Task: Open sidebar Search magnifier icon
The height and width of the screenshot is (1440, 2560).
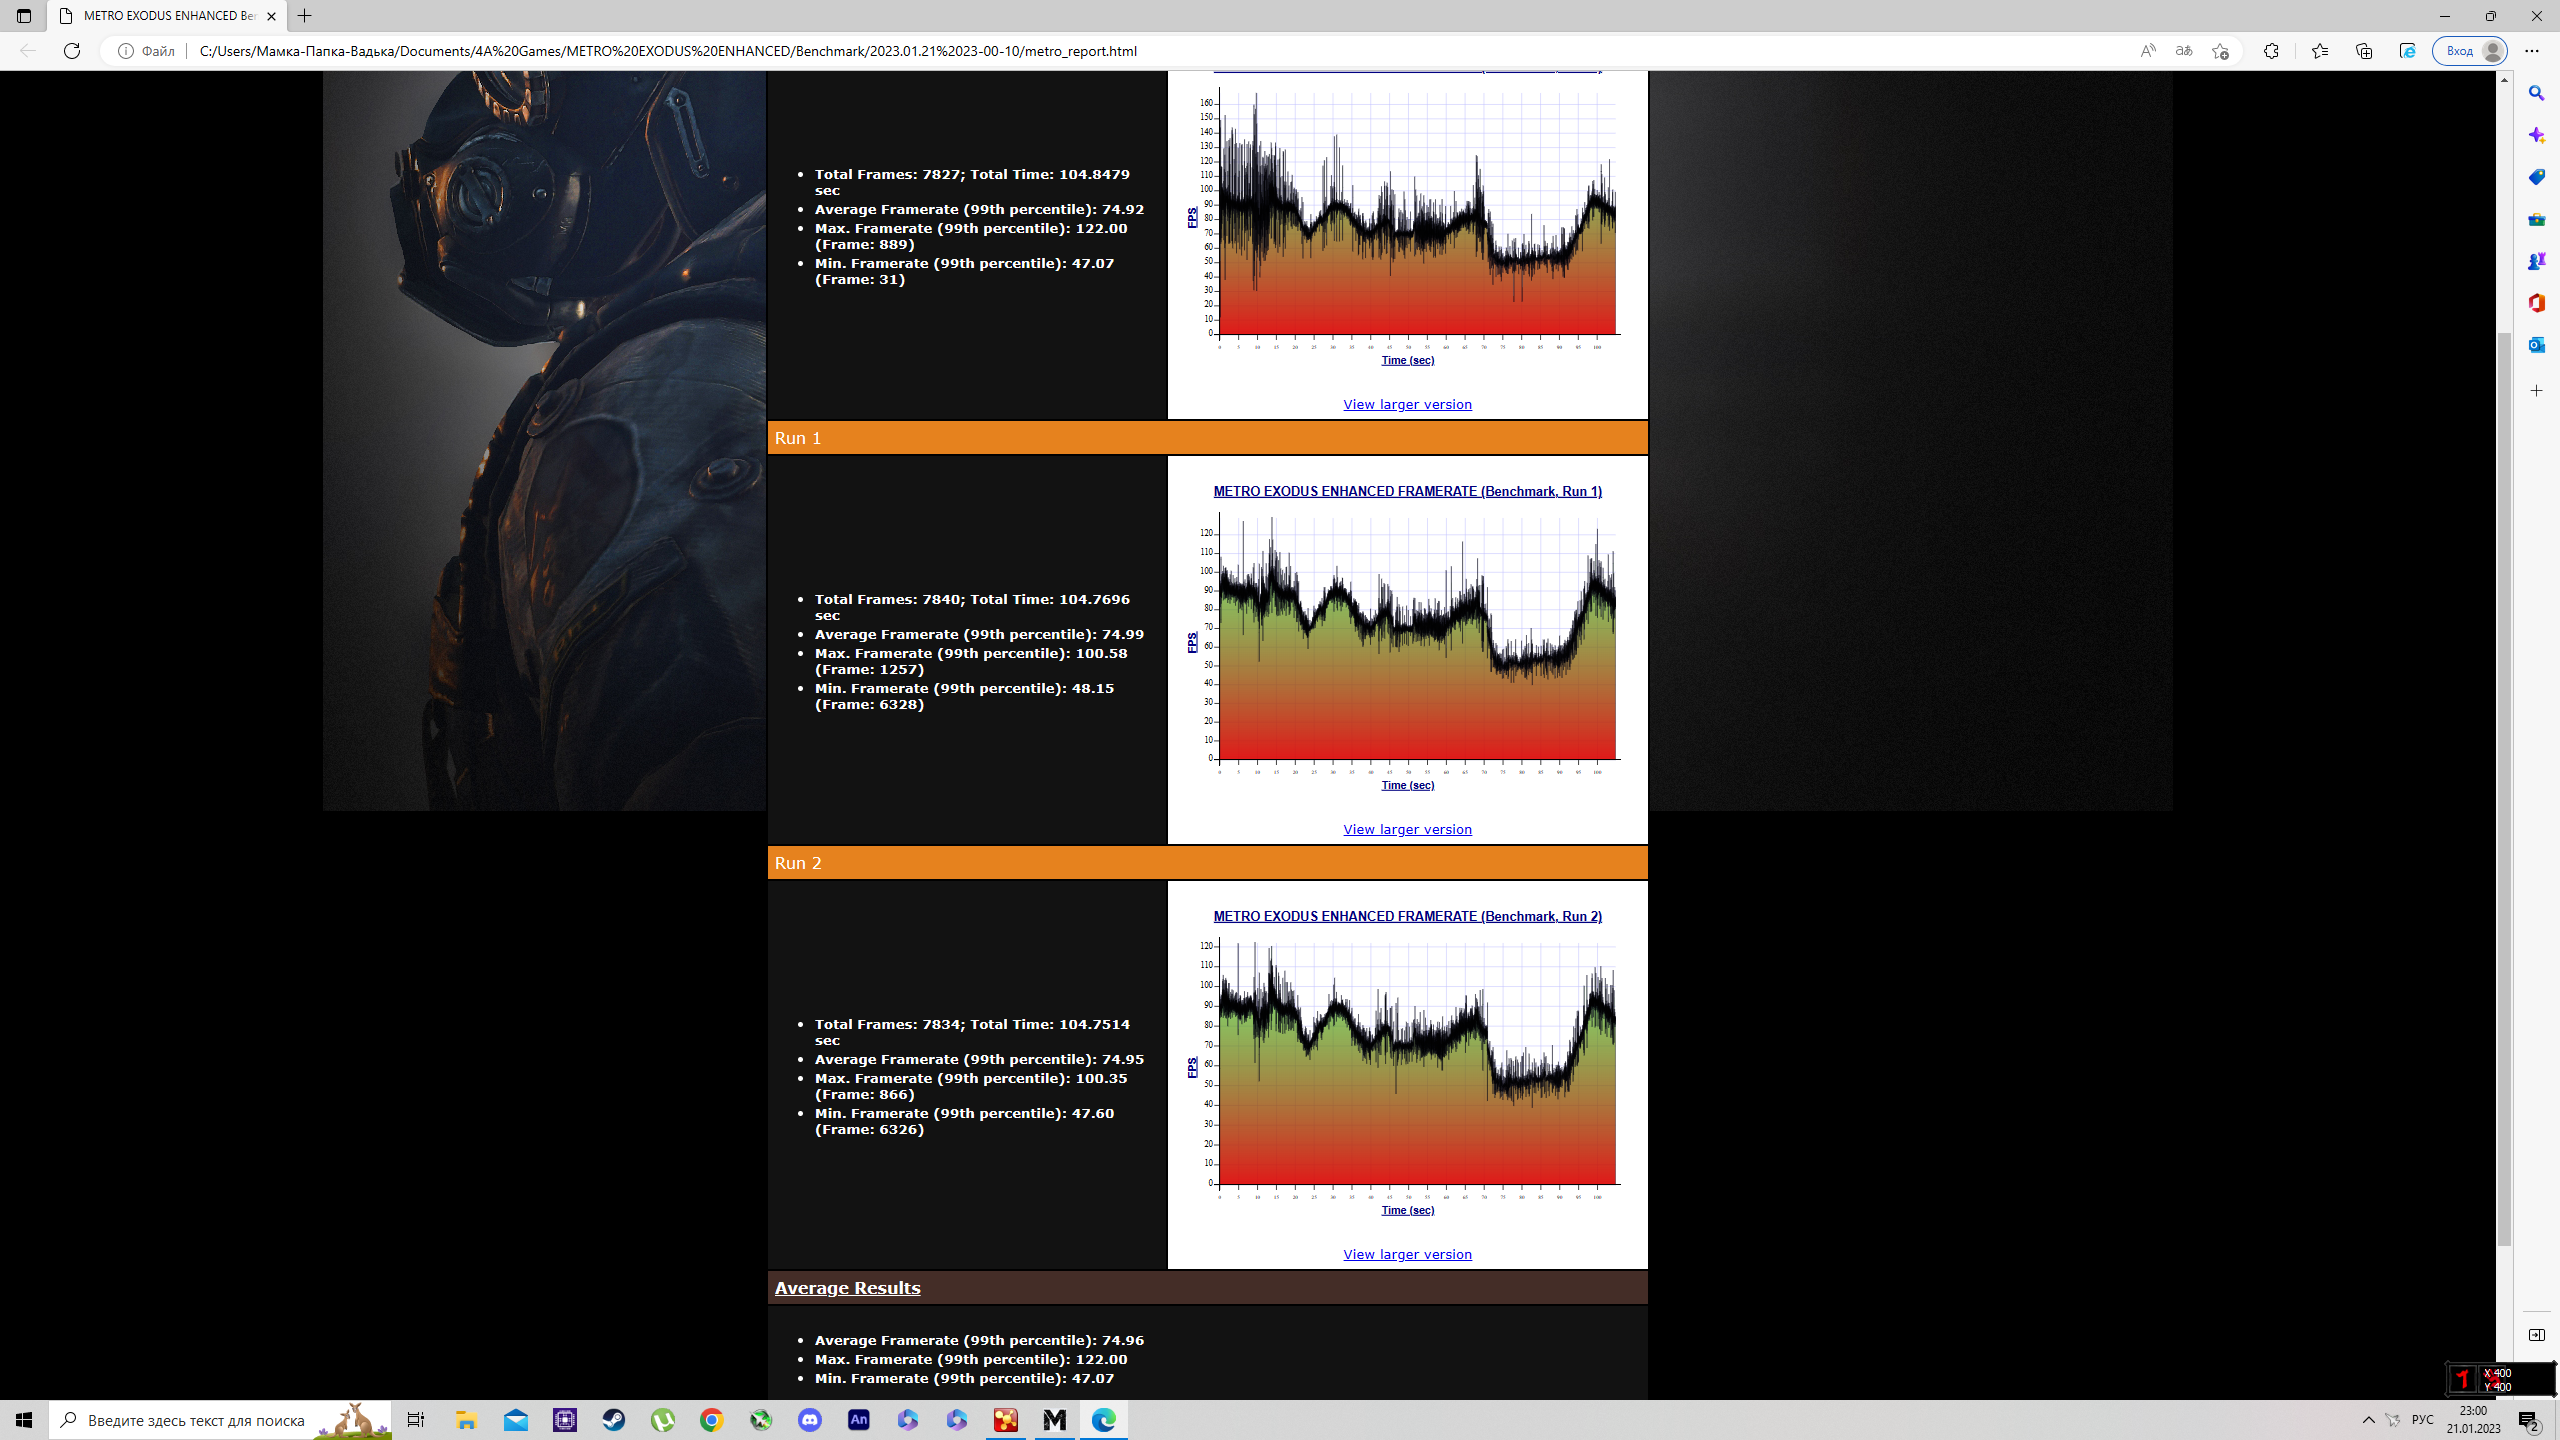Action: (2536, 93)
